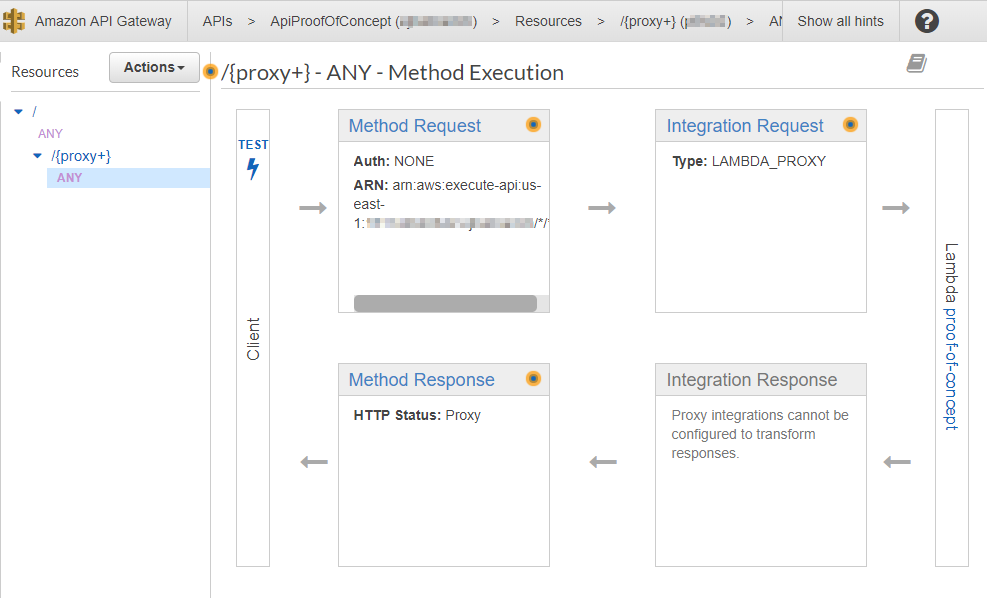Click the orange indicator on Integration Request header
The image size is (987, 598).
point(851,125)
